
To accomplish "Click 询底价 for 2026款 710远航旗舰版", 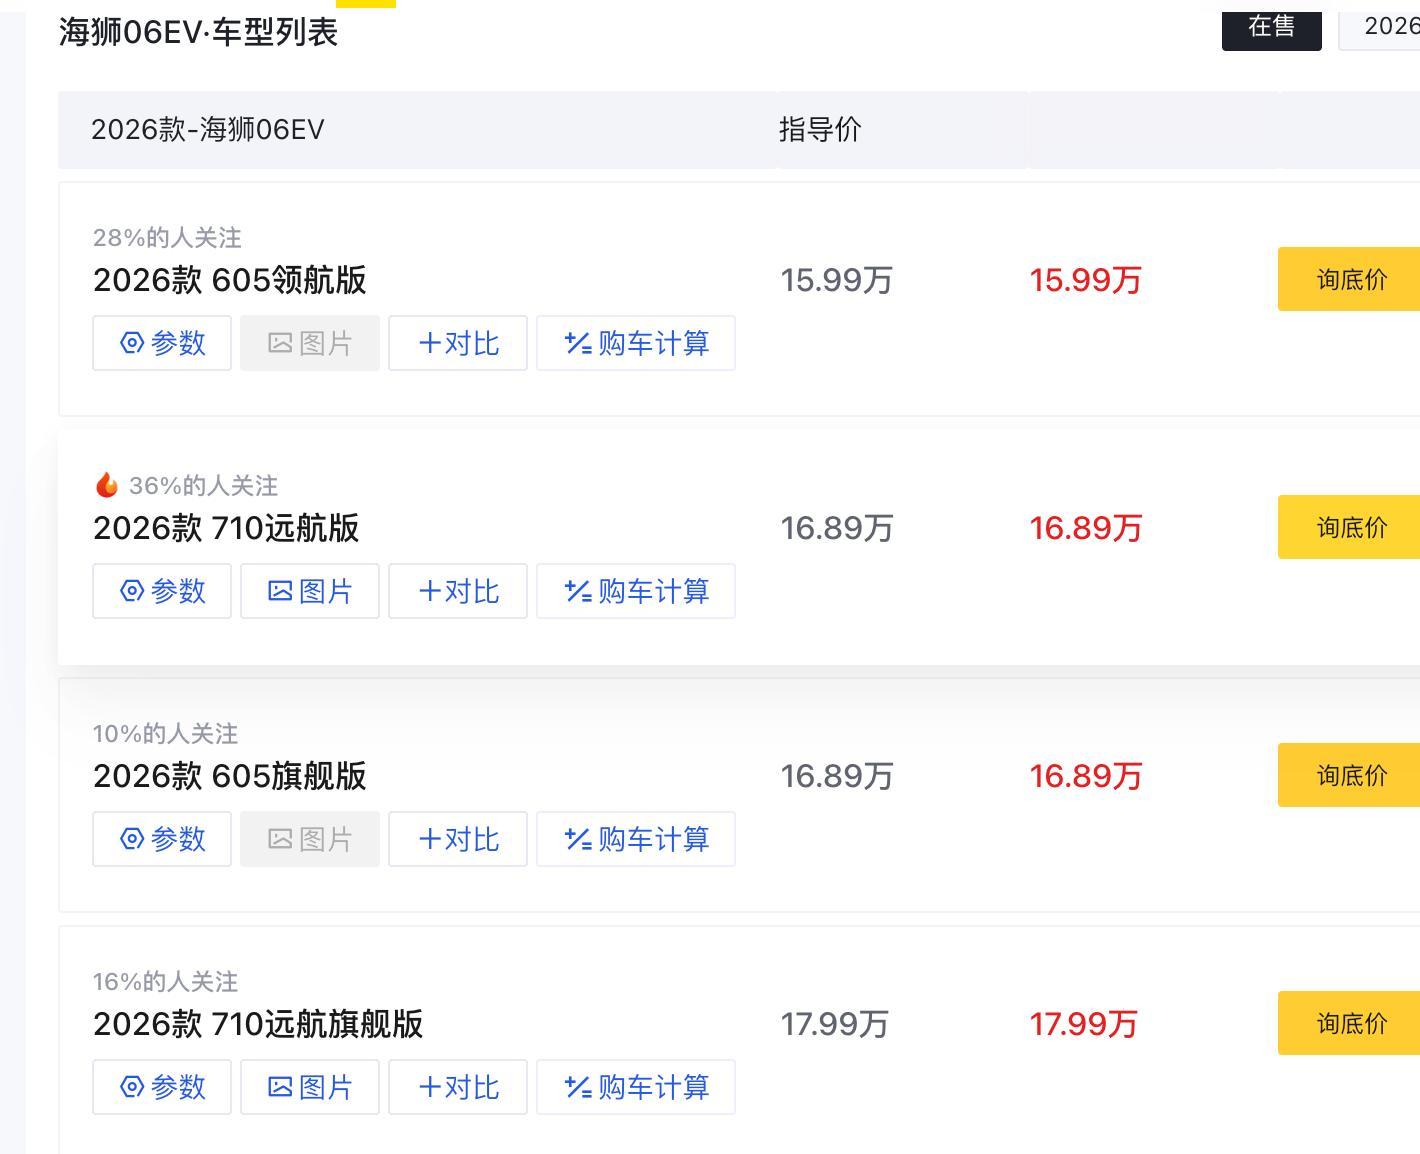I will click(x=1350, y=1023).
